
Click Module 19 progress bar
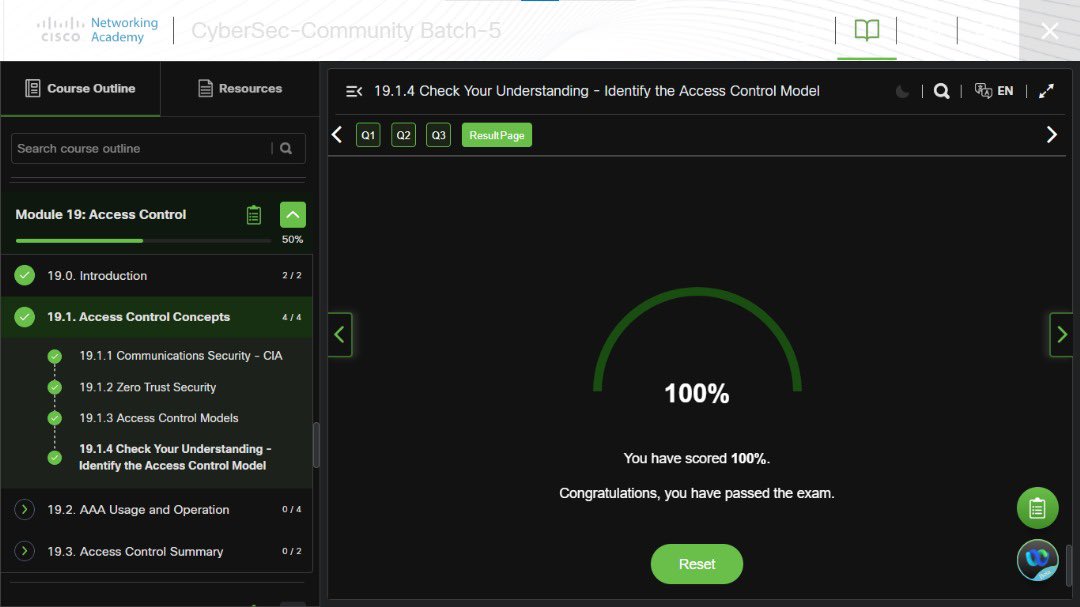point(143,240)
